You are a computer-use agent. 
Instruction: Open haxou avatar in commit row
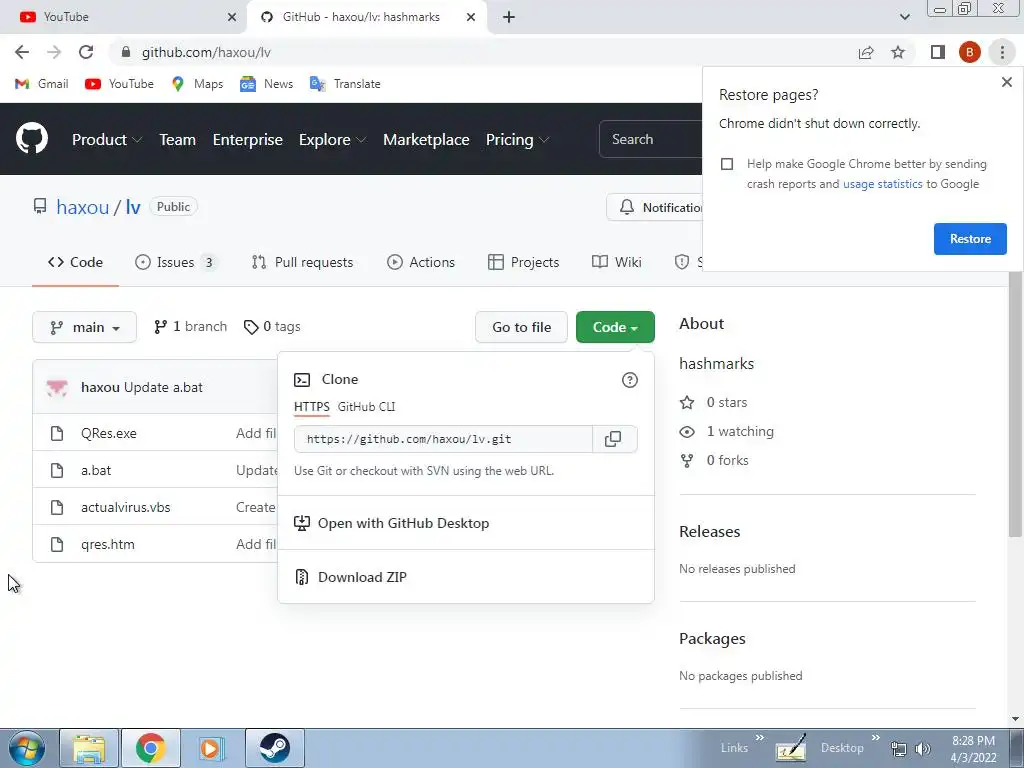[x=57, y=387]
